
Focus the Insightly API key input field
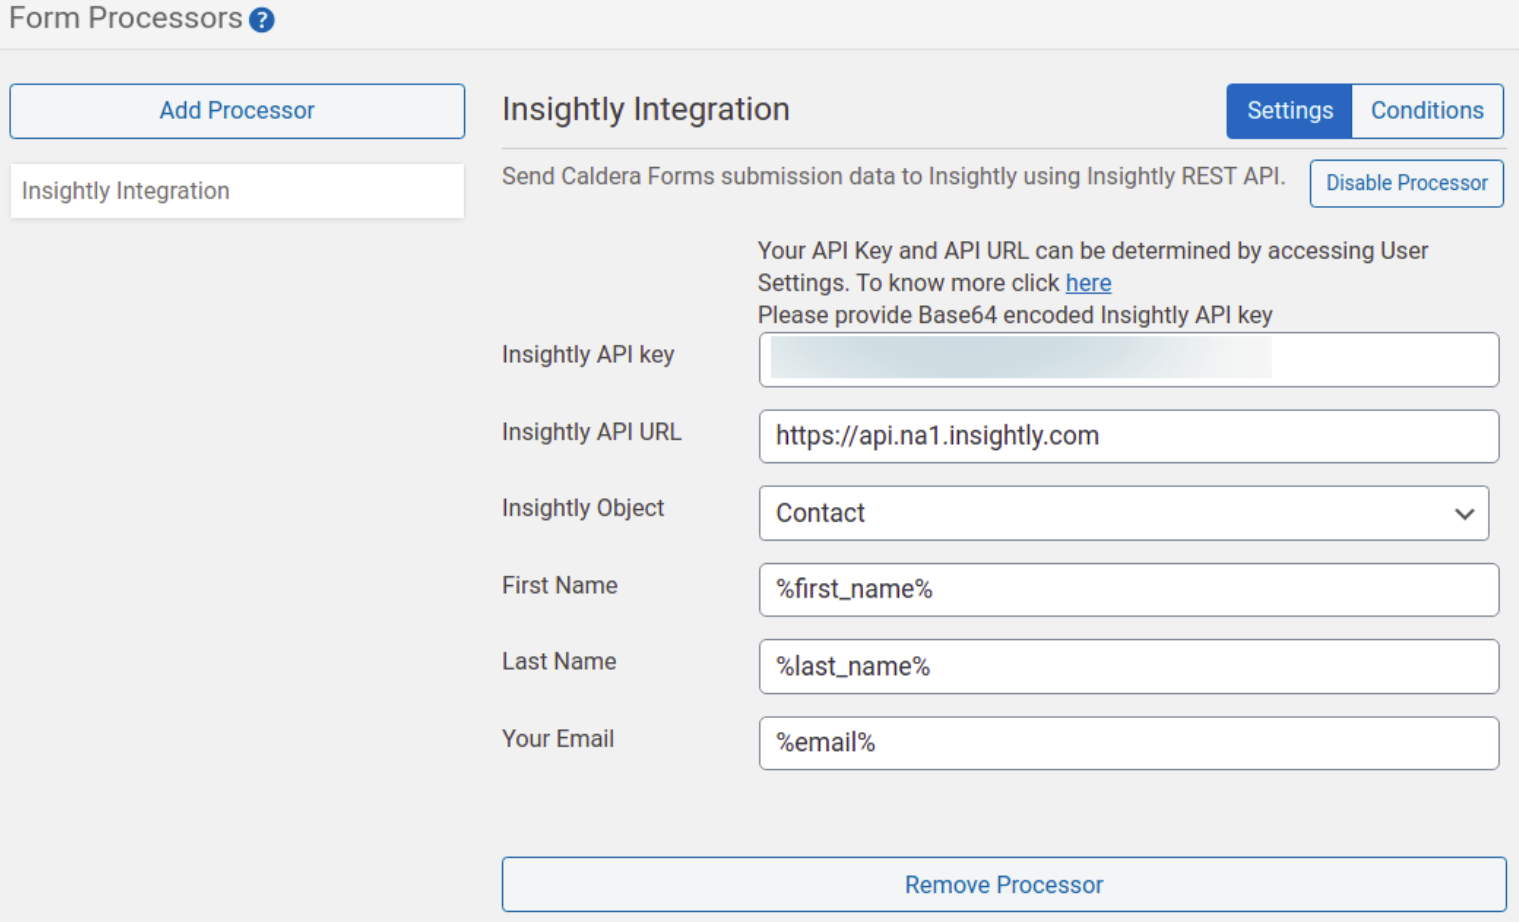click(x=1129, y=360)
